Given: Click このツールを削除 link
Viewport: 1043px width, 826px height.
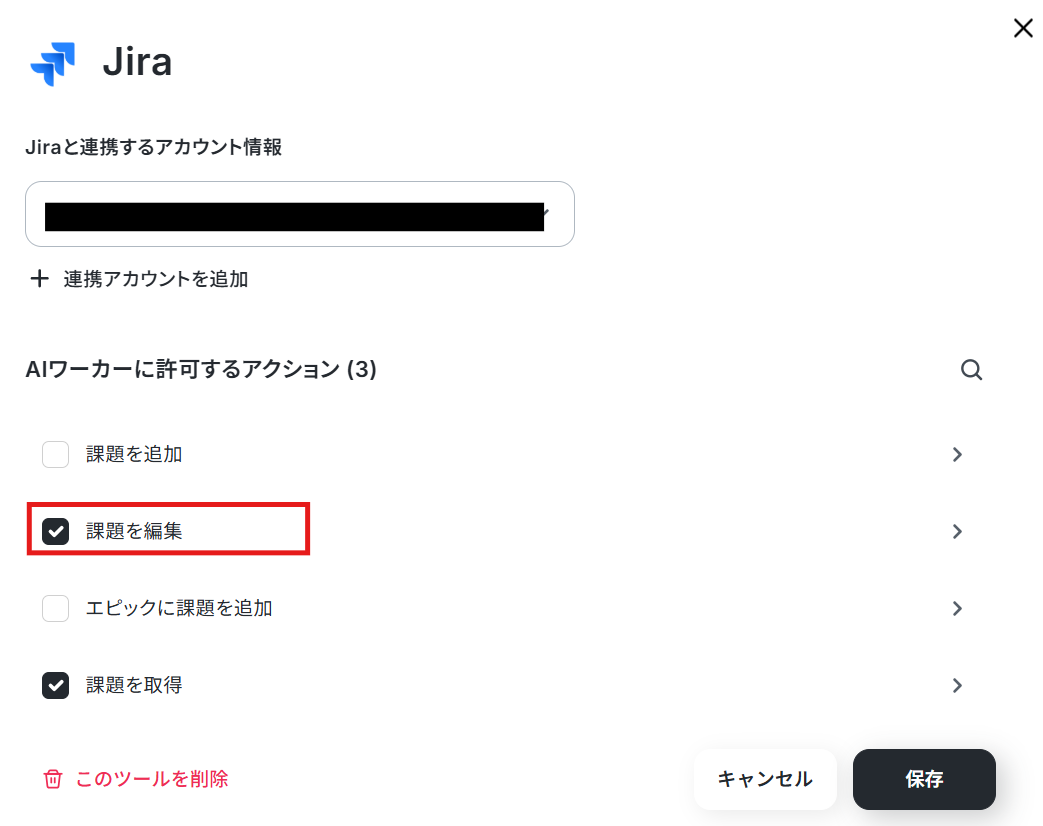Looking at the screenshot, I should click(152, 779).
